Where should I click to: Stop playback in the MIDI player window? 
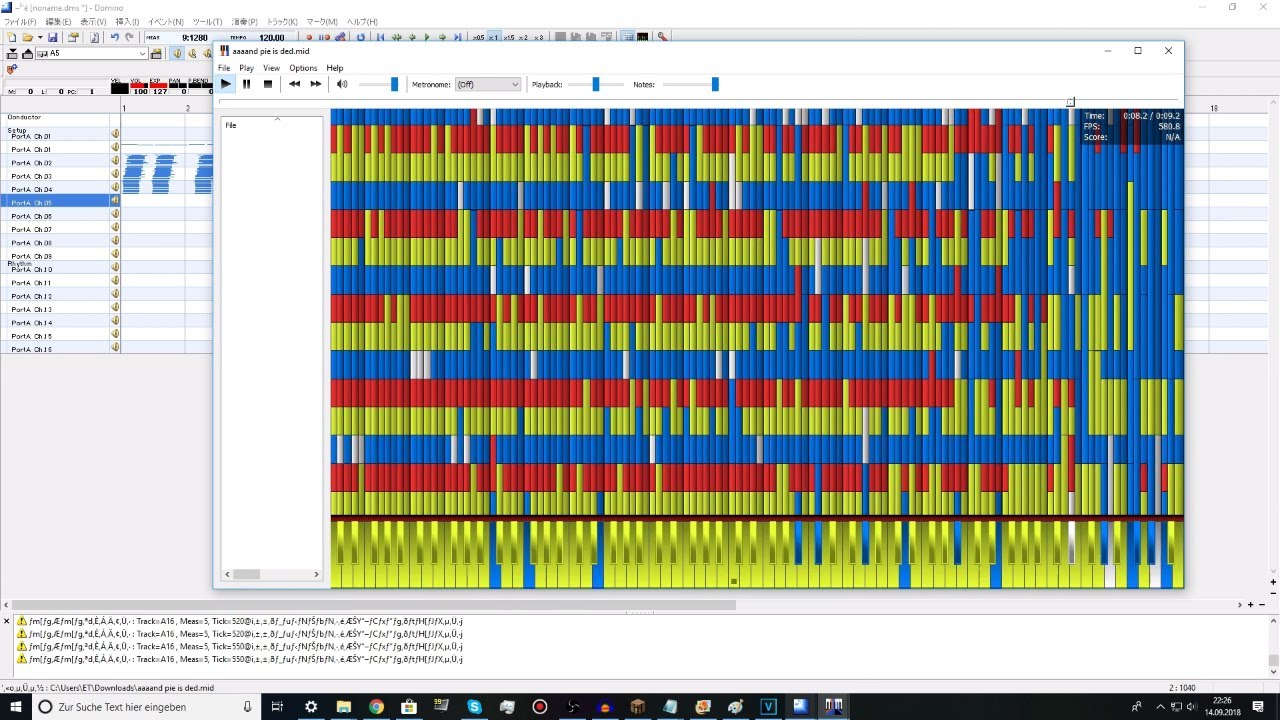click(x=268, y=84)
